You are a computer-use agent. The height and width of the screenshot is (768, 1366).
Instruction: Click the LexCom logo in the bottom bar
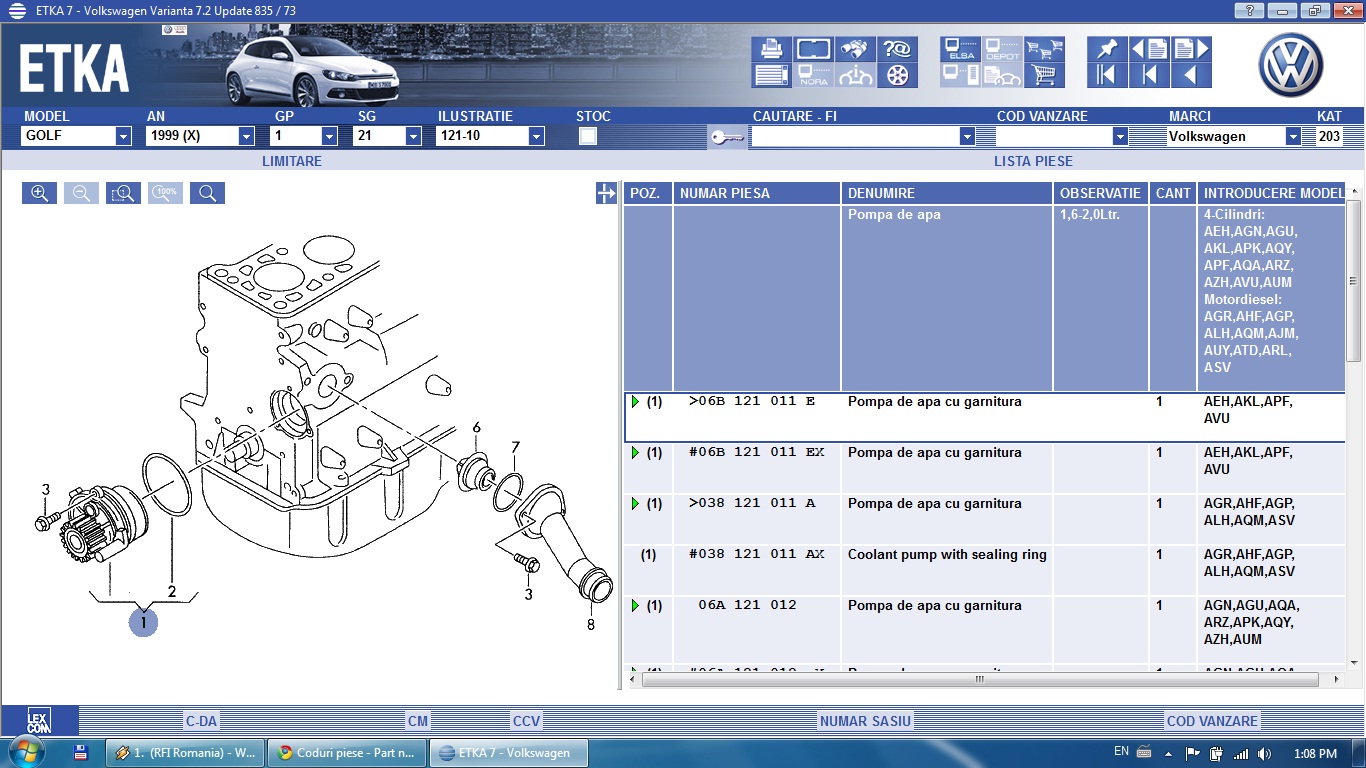point(39,721)
